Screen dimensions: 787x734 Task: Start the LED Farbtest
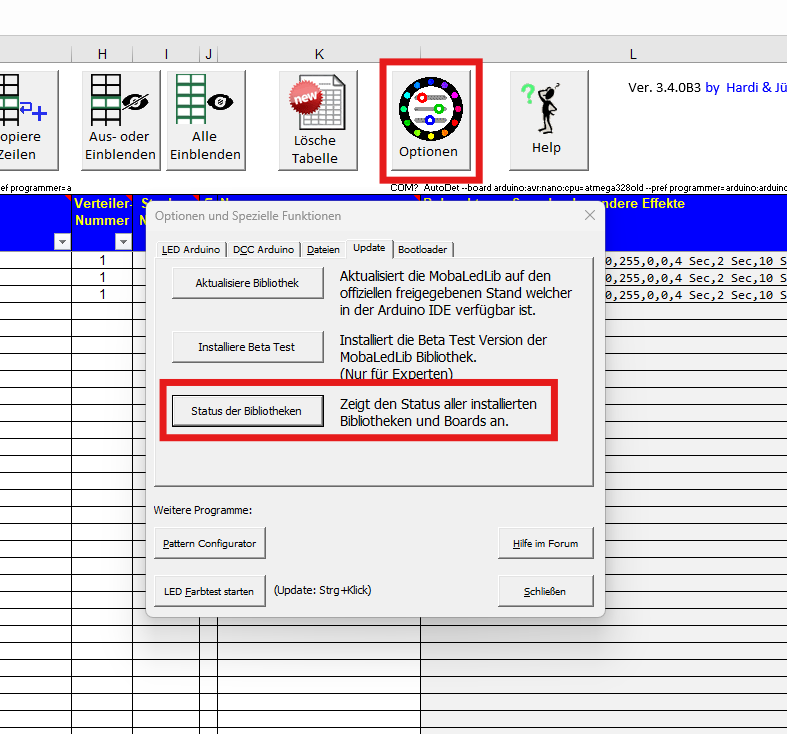pos(209,591)
